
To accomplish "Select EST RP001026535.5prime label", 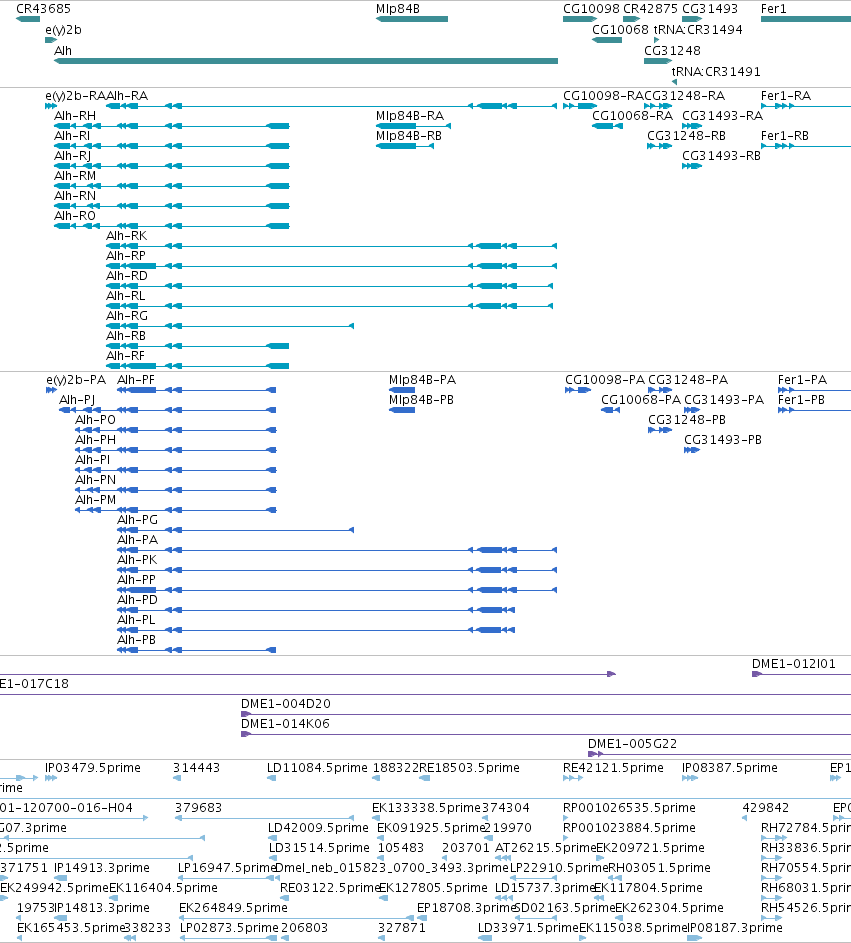I will [x=630, y=808].
